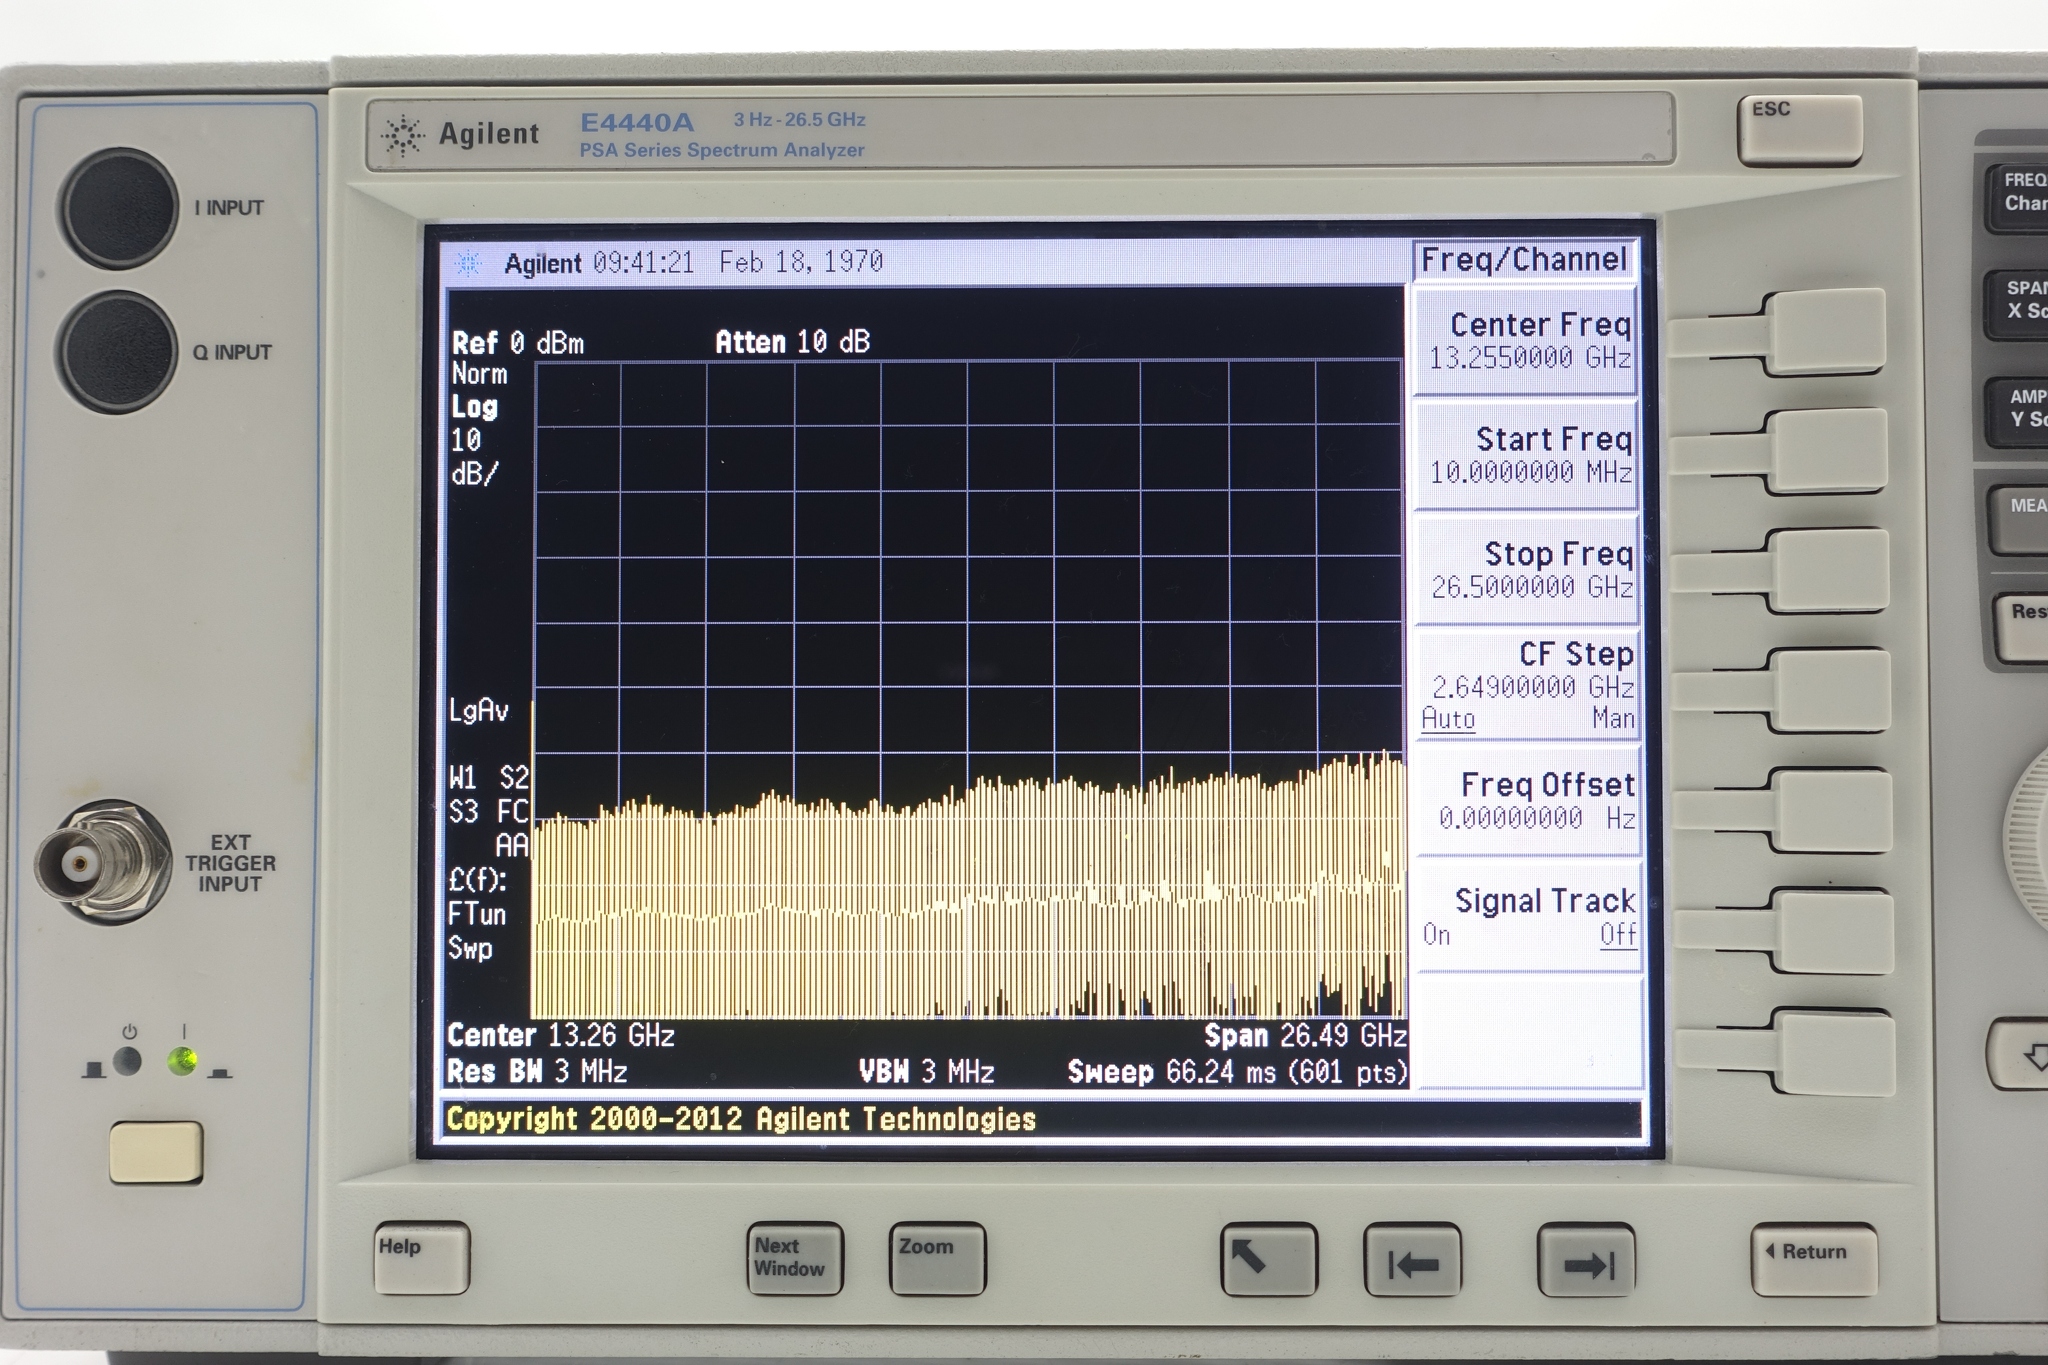Screen dimensions: 2048x1365
Task: Select softkey beside CF Step
Action: [x=1830, y=690]
